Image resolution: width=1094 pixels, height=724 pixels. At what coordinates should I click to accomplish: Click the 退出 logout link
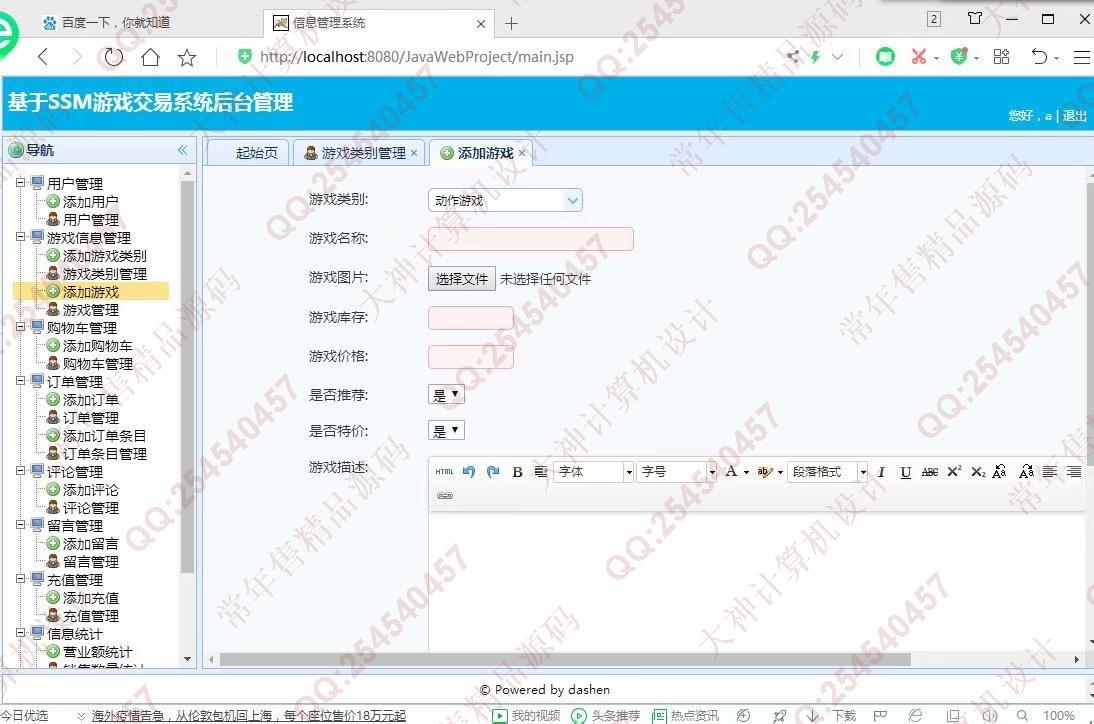(x=1074, y=116)
